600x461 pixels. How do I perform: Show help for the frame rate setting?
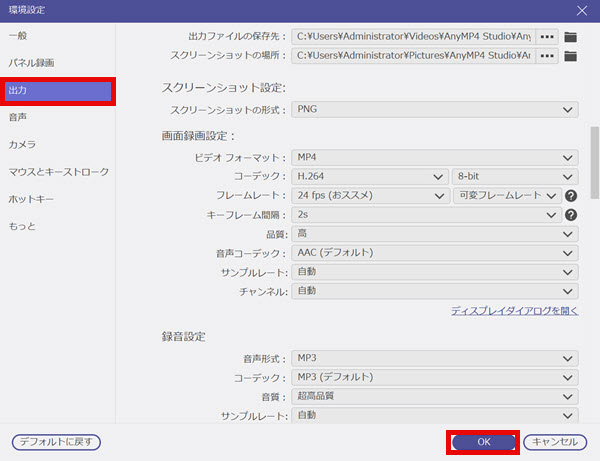pos(571,196)
